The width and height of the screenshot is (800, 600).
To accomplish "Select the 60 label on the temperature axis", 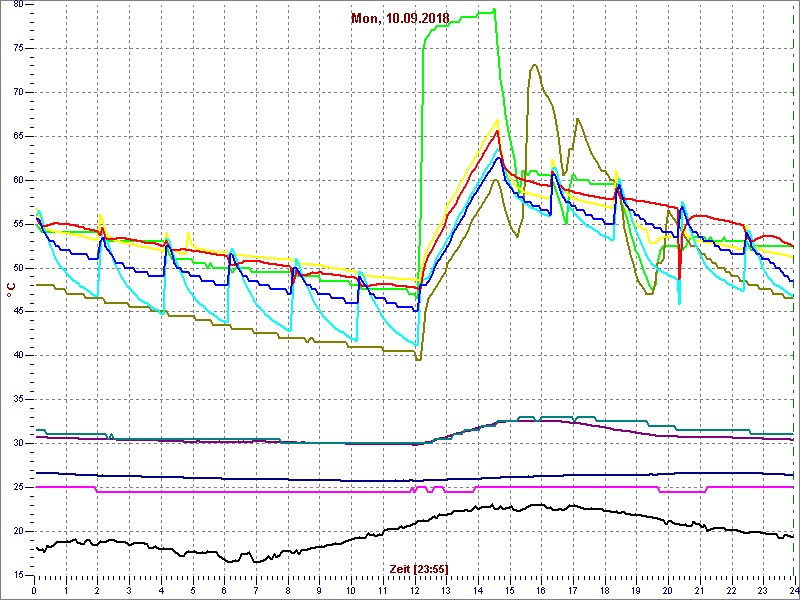I will coord(17,180).
